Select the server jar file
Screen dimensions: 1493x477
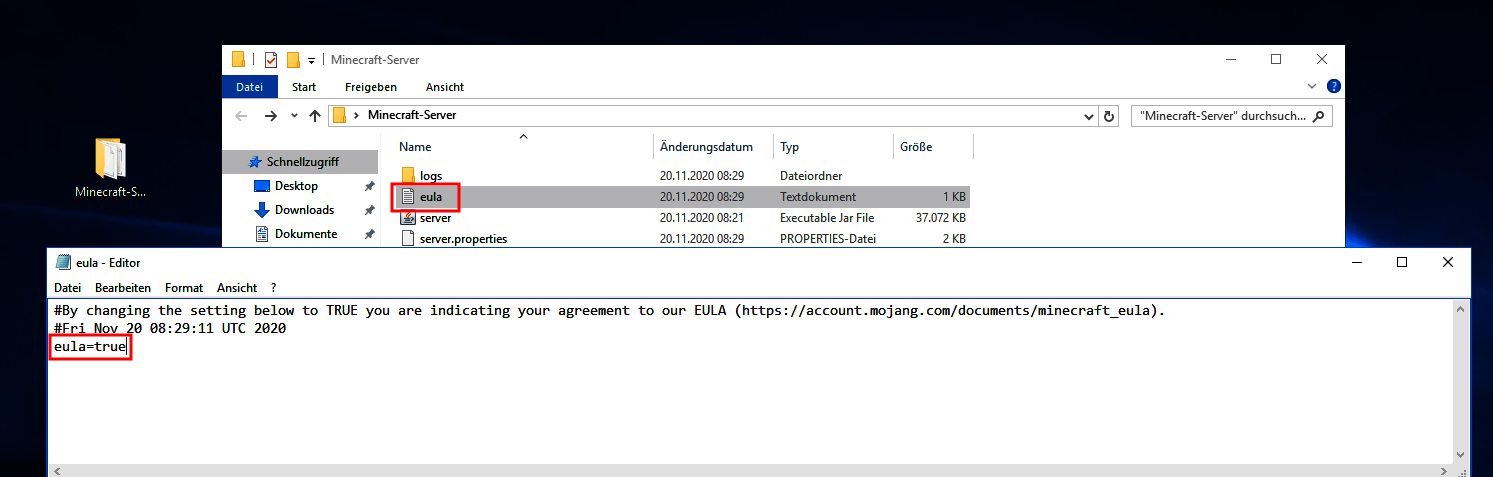(435, 218)
